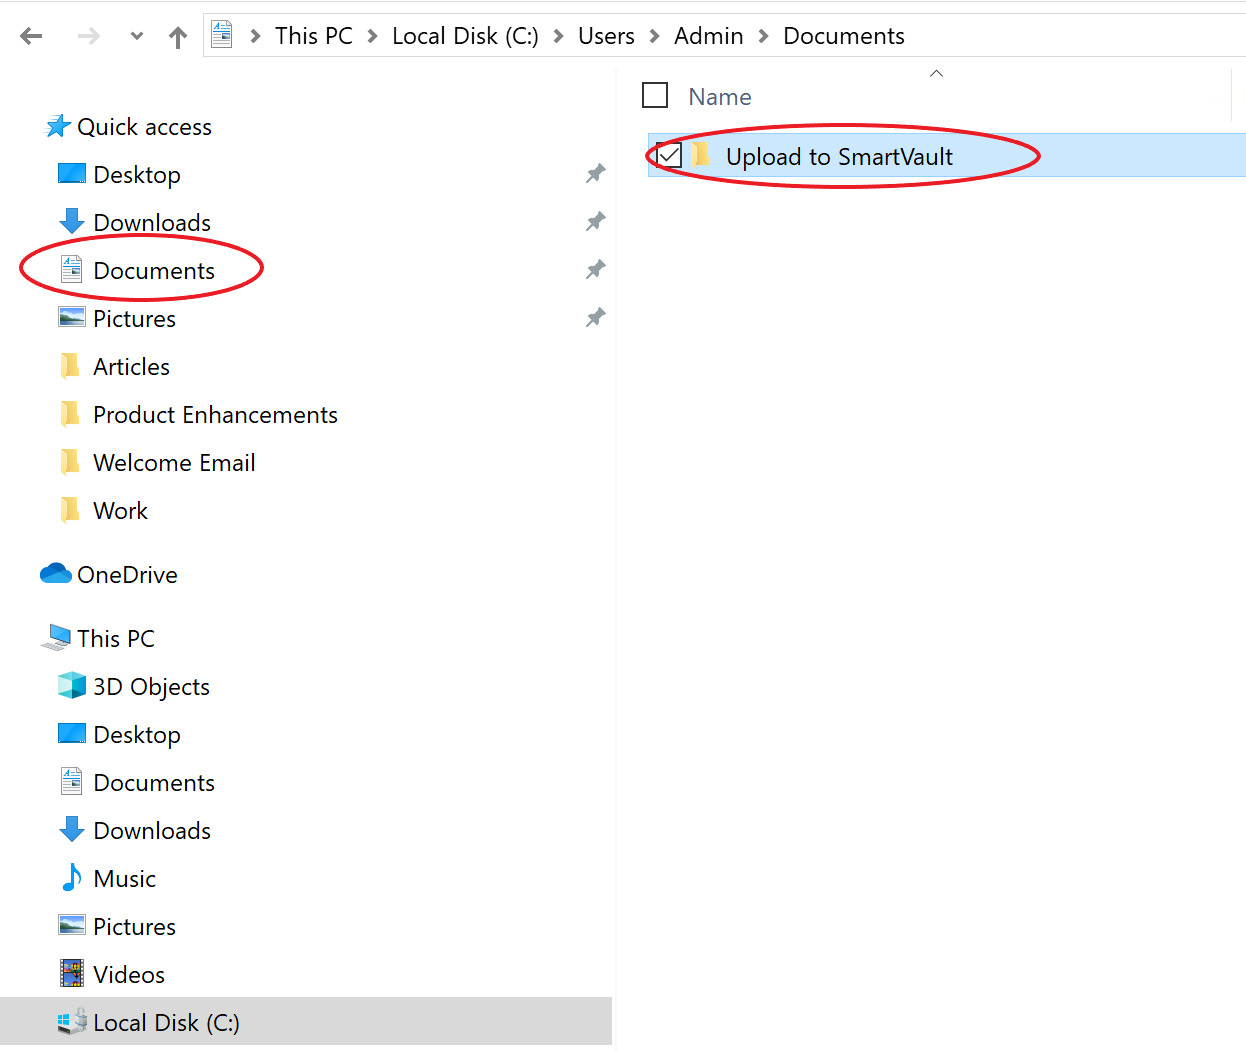Click the Local Disk (C:) drive icon

[x=72, y=1021]
